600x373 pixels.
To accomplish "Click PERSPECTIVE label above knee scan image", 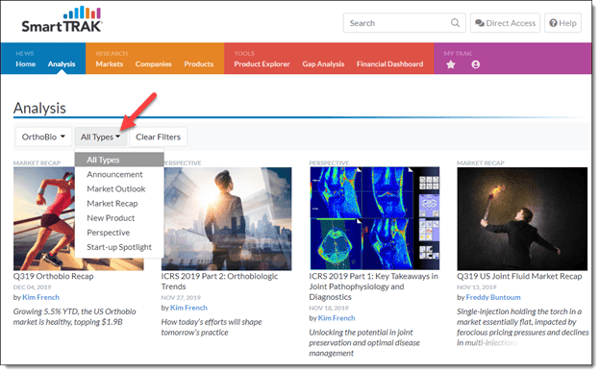I will [x=329, y=163].
